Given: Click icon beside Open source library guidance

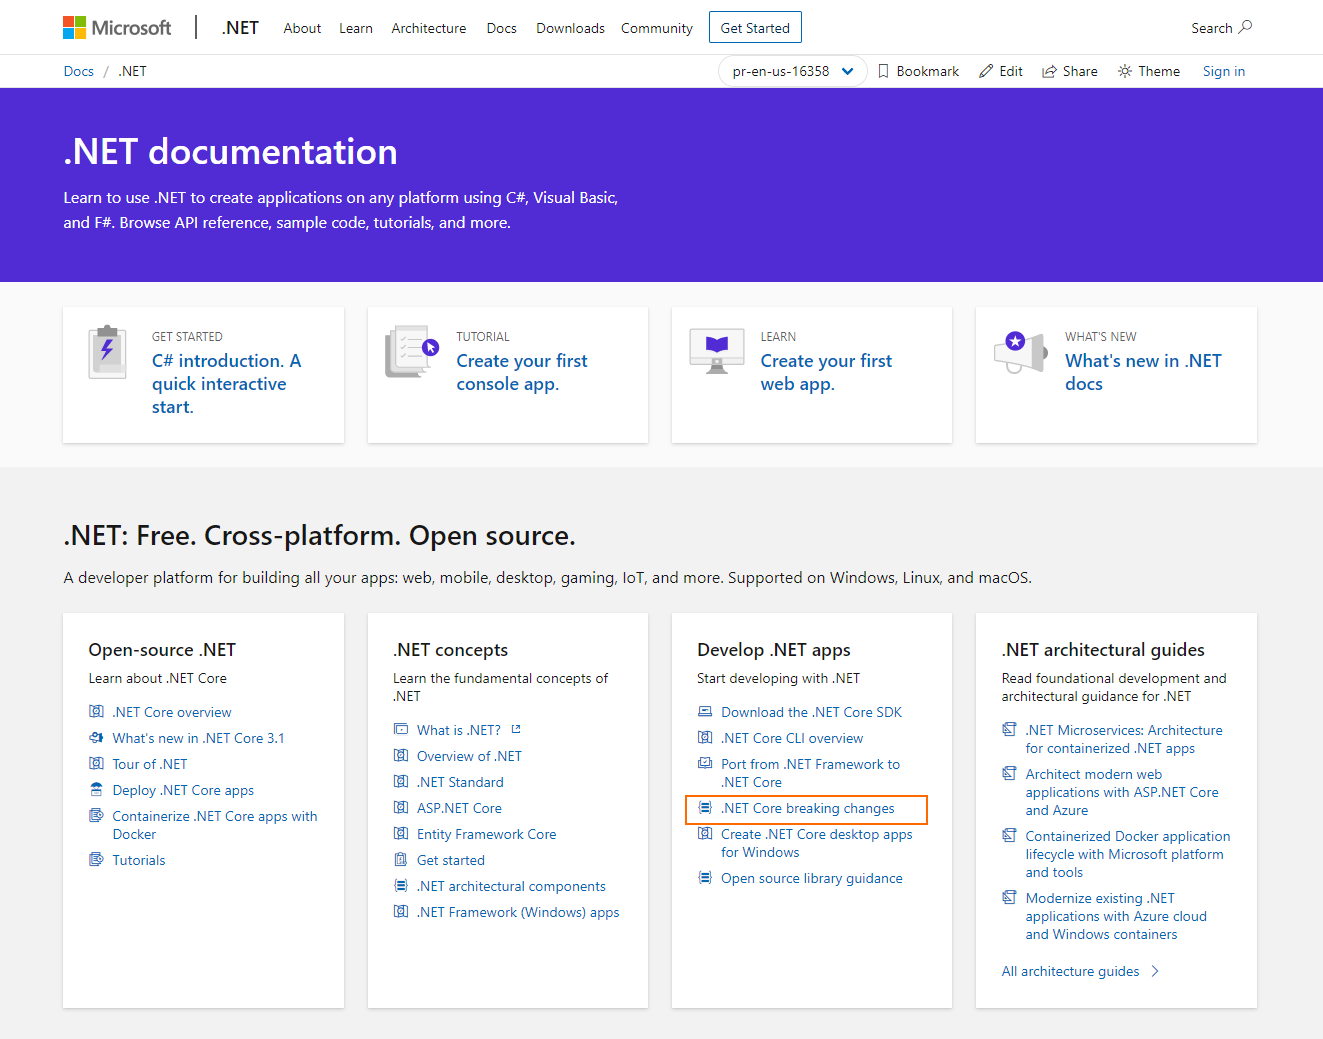Looking at the screenshot, I should (x=705, y=878).
